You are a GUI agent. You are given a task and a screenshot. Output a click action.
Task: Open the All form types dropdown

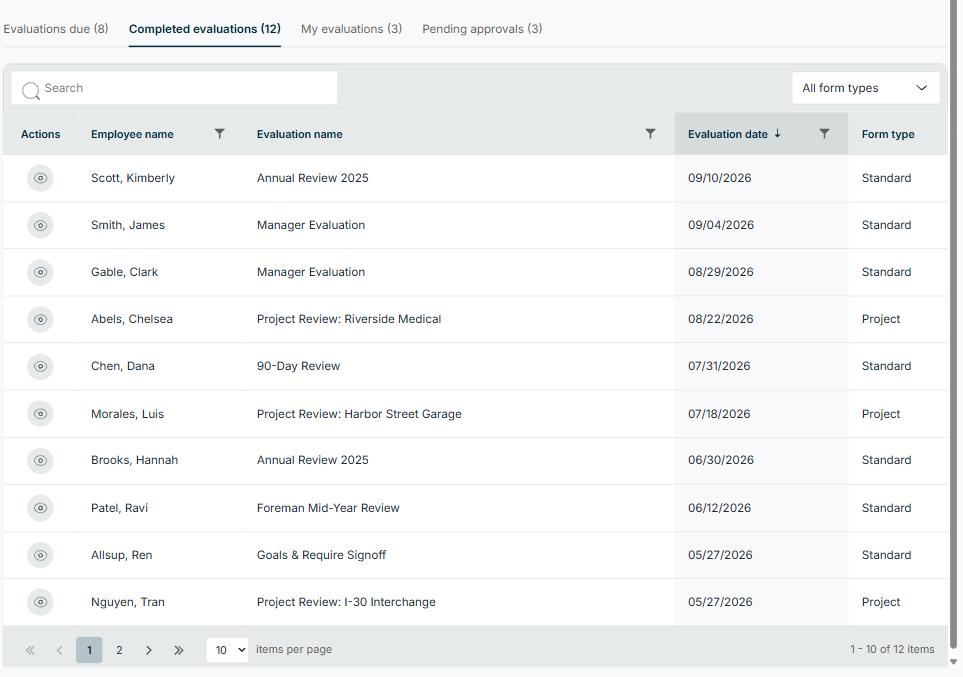click(865, 88)
